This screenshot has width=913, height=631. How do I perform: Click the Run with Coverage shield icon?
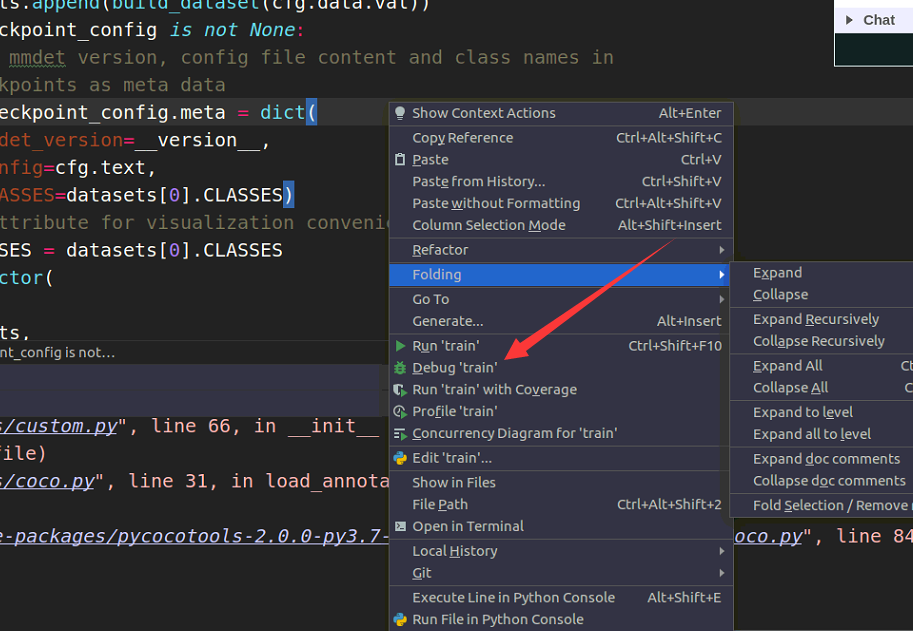coord(401,390)
